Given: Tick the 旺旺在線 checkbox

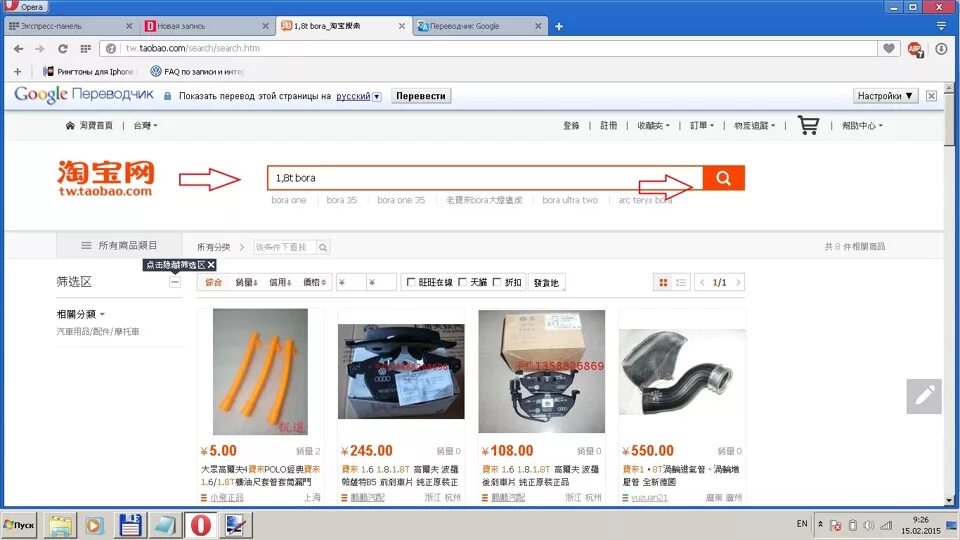Looking at the screenshot, I should (411, 282).
